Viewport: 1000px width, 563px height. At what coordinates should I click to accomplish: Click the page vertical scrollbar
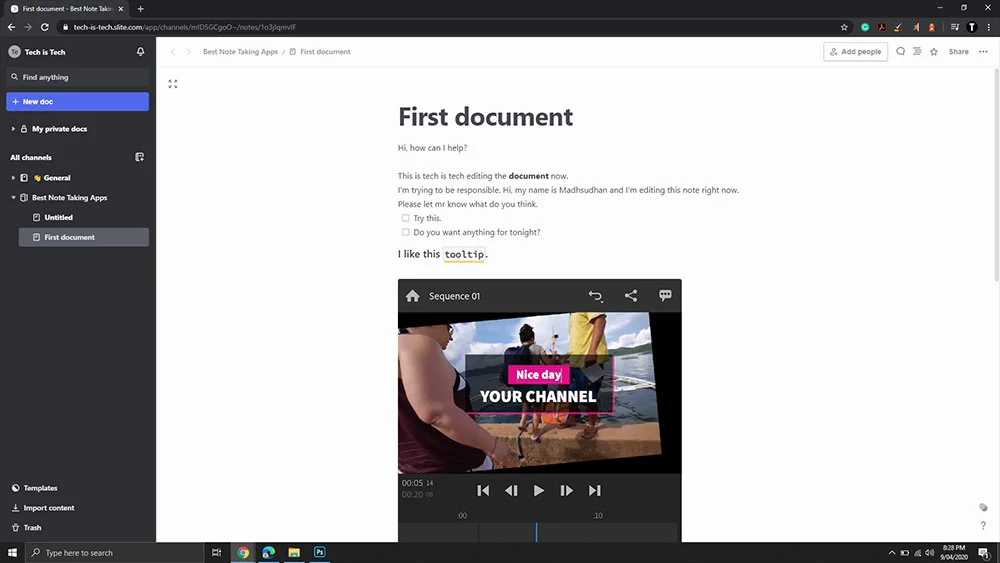(x=996, y=175)
